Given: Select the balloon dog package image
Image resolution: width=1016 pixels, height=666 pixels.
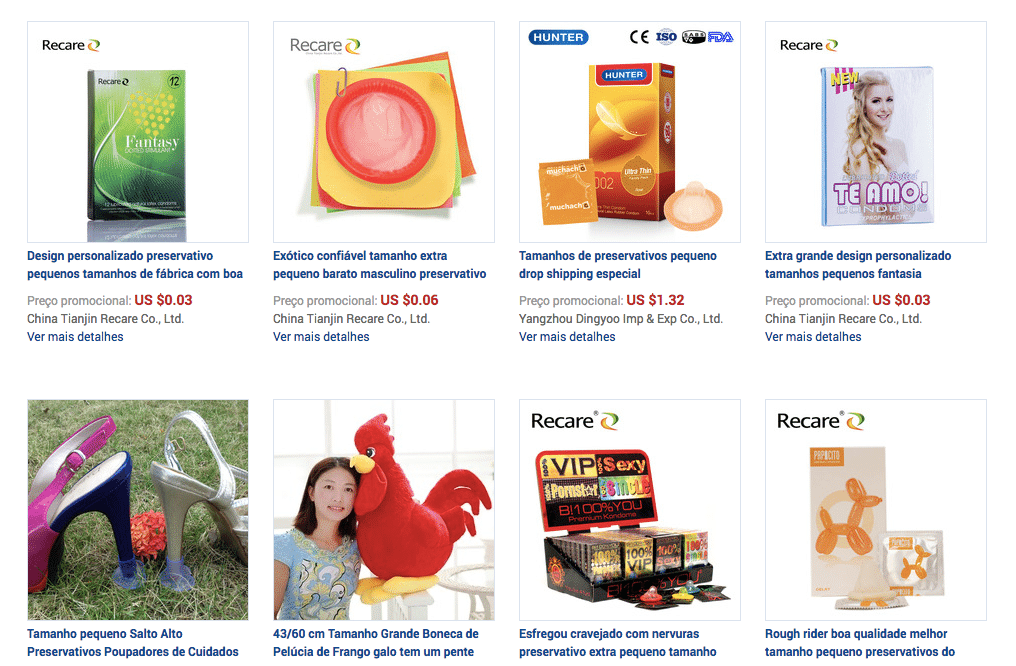Looking at the screenshot, I should 875,510.
